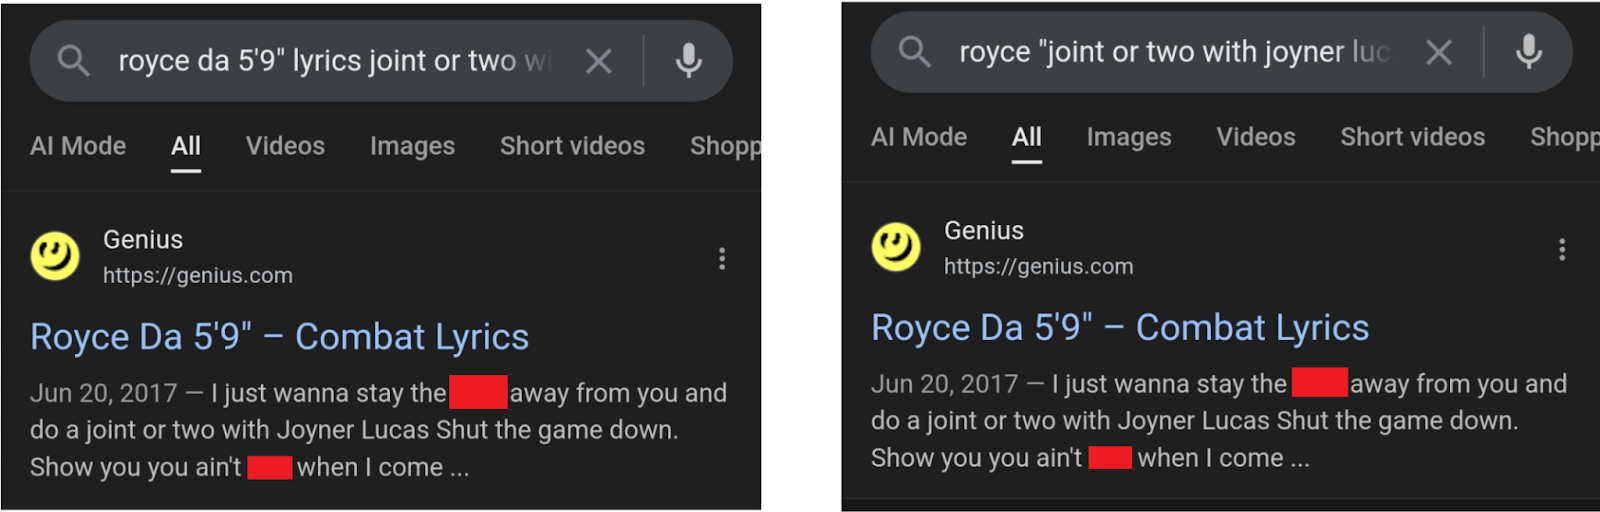Open the Shopping tab in left screenshot
This screenshot has height=512, width=1600.
point(725,146)
